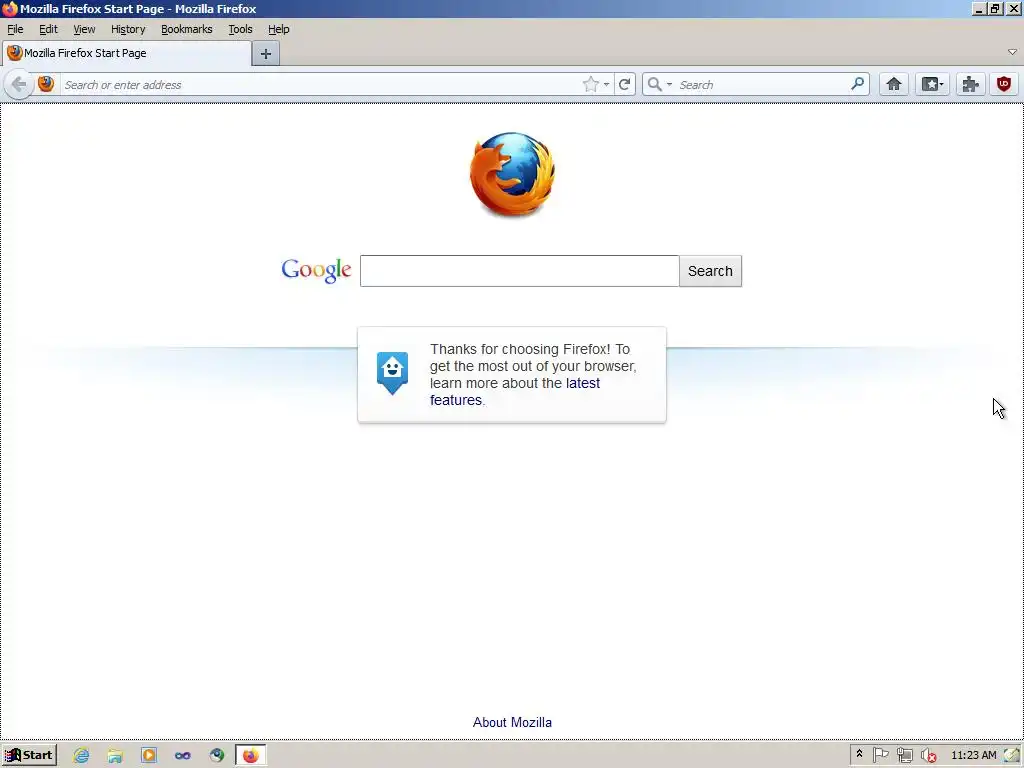
Task: Open the Tools menu
Action: coord(240,29)
